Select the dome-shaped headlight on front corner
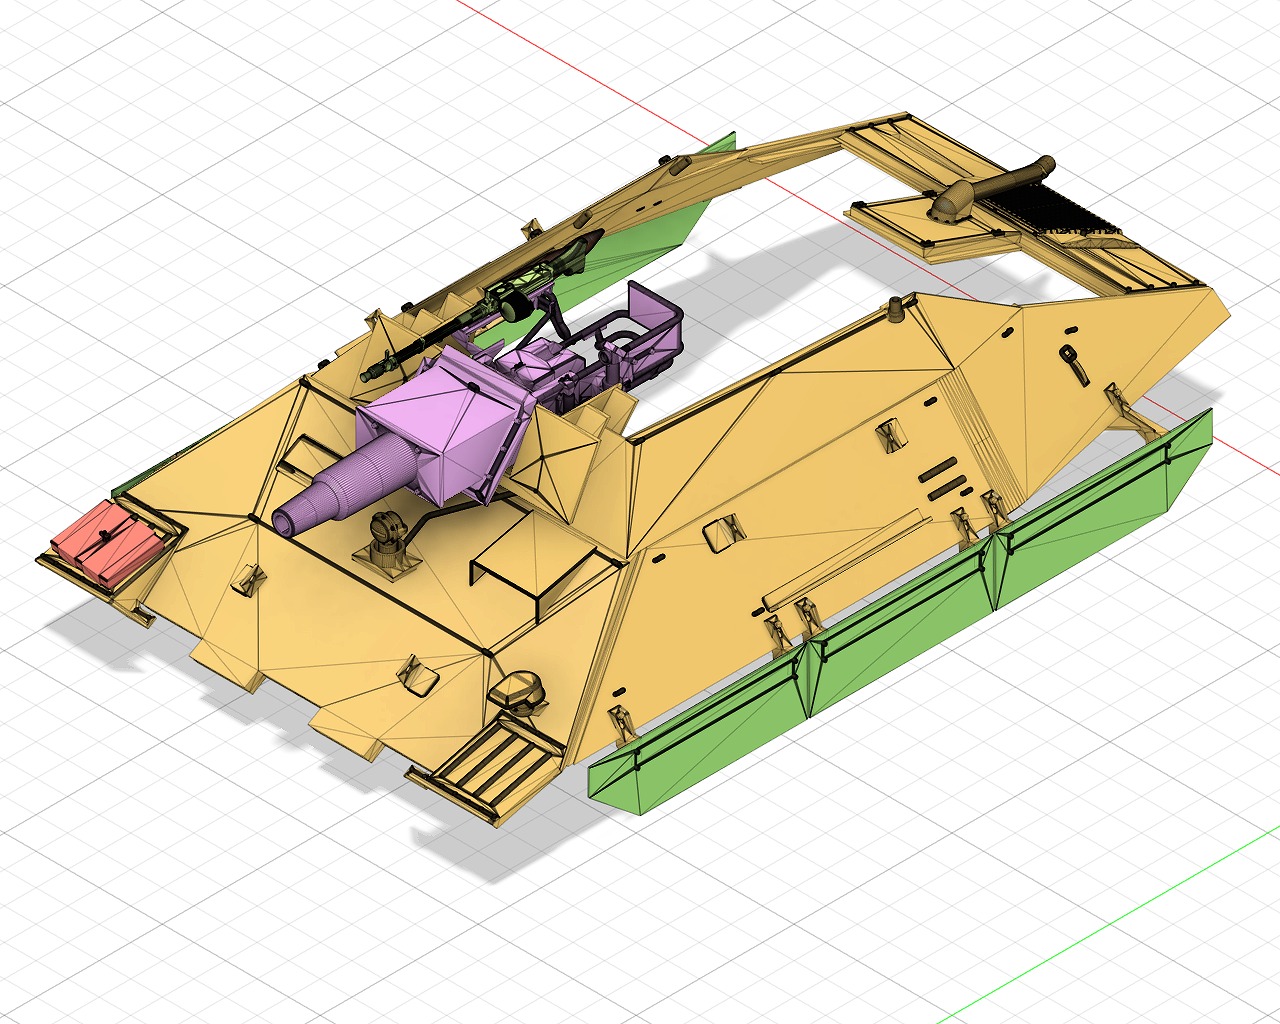This screenshot has height=1024, width=1280. pos(520,690)
